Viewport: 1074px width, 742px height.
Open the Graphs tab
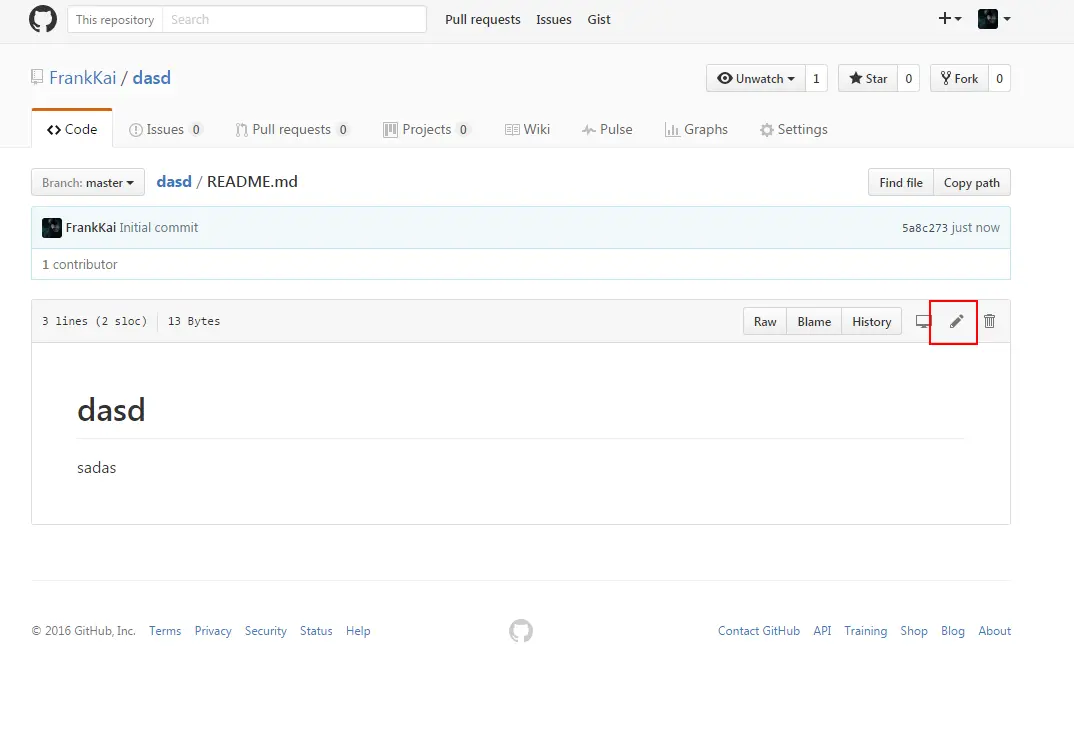tap(696, 129)
